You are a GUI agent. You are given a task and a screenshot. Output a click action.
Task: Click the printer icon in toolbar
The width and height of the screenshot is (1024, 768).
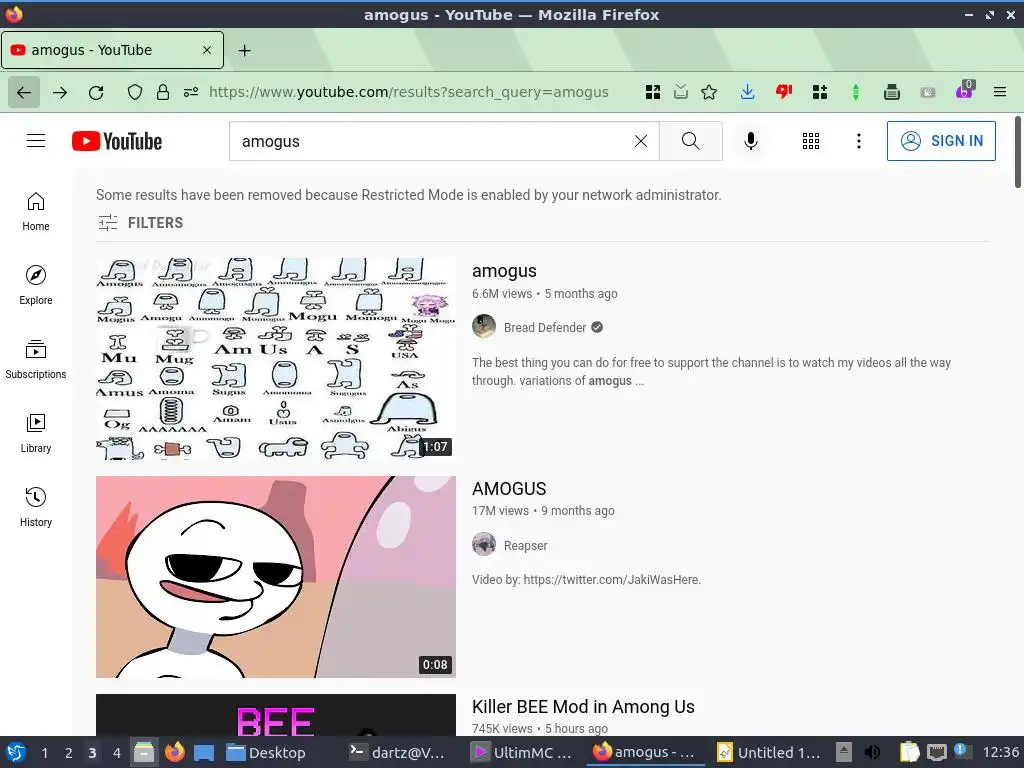click(891, 92)
